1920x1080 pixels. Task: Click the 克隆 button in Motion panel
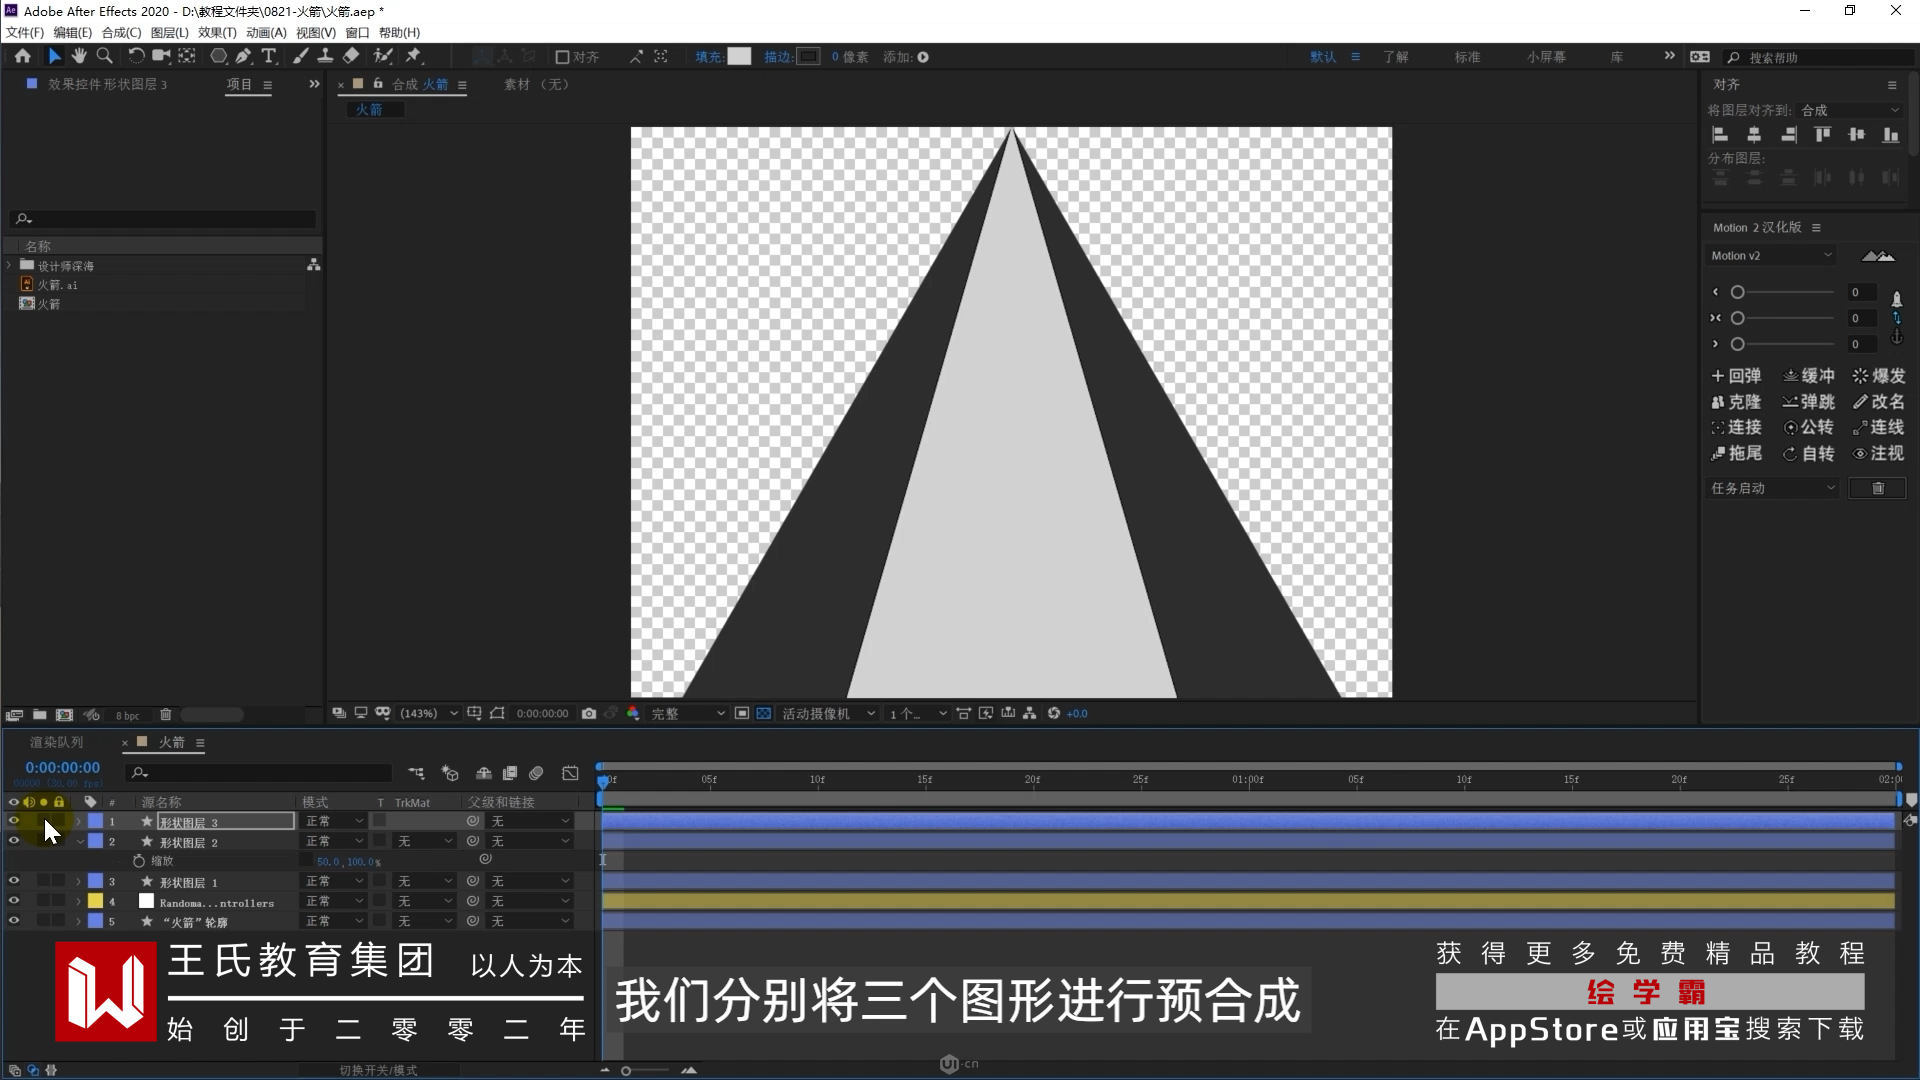pos(1736,402)
